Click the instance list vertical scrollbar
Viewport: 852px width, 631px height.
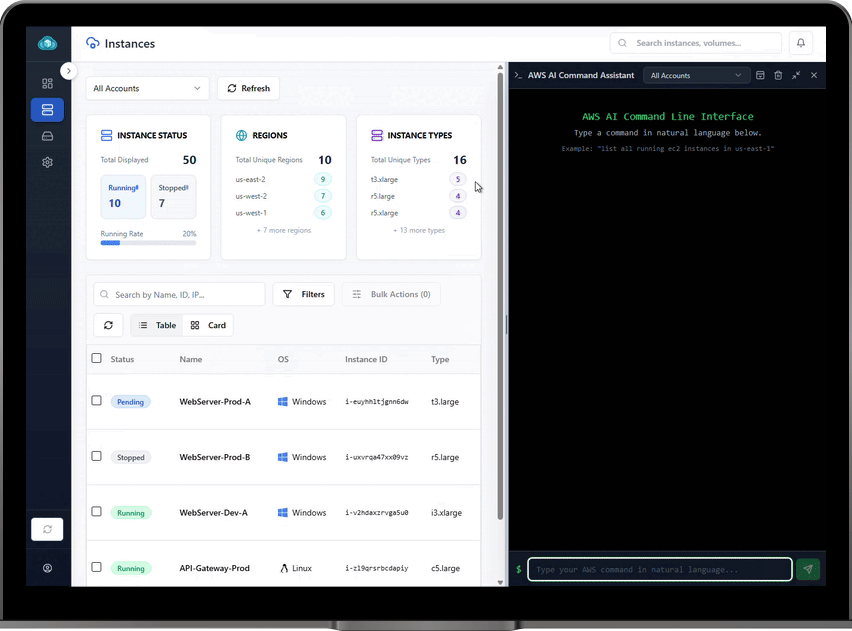click(x=500, y=296)
